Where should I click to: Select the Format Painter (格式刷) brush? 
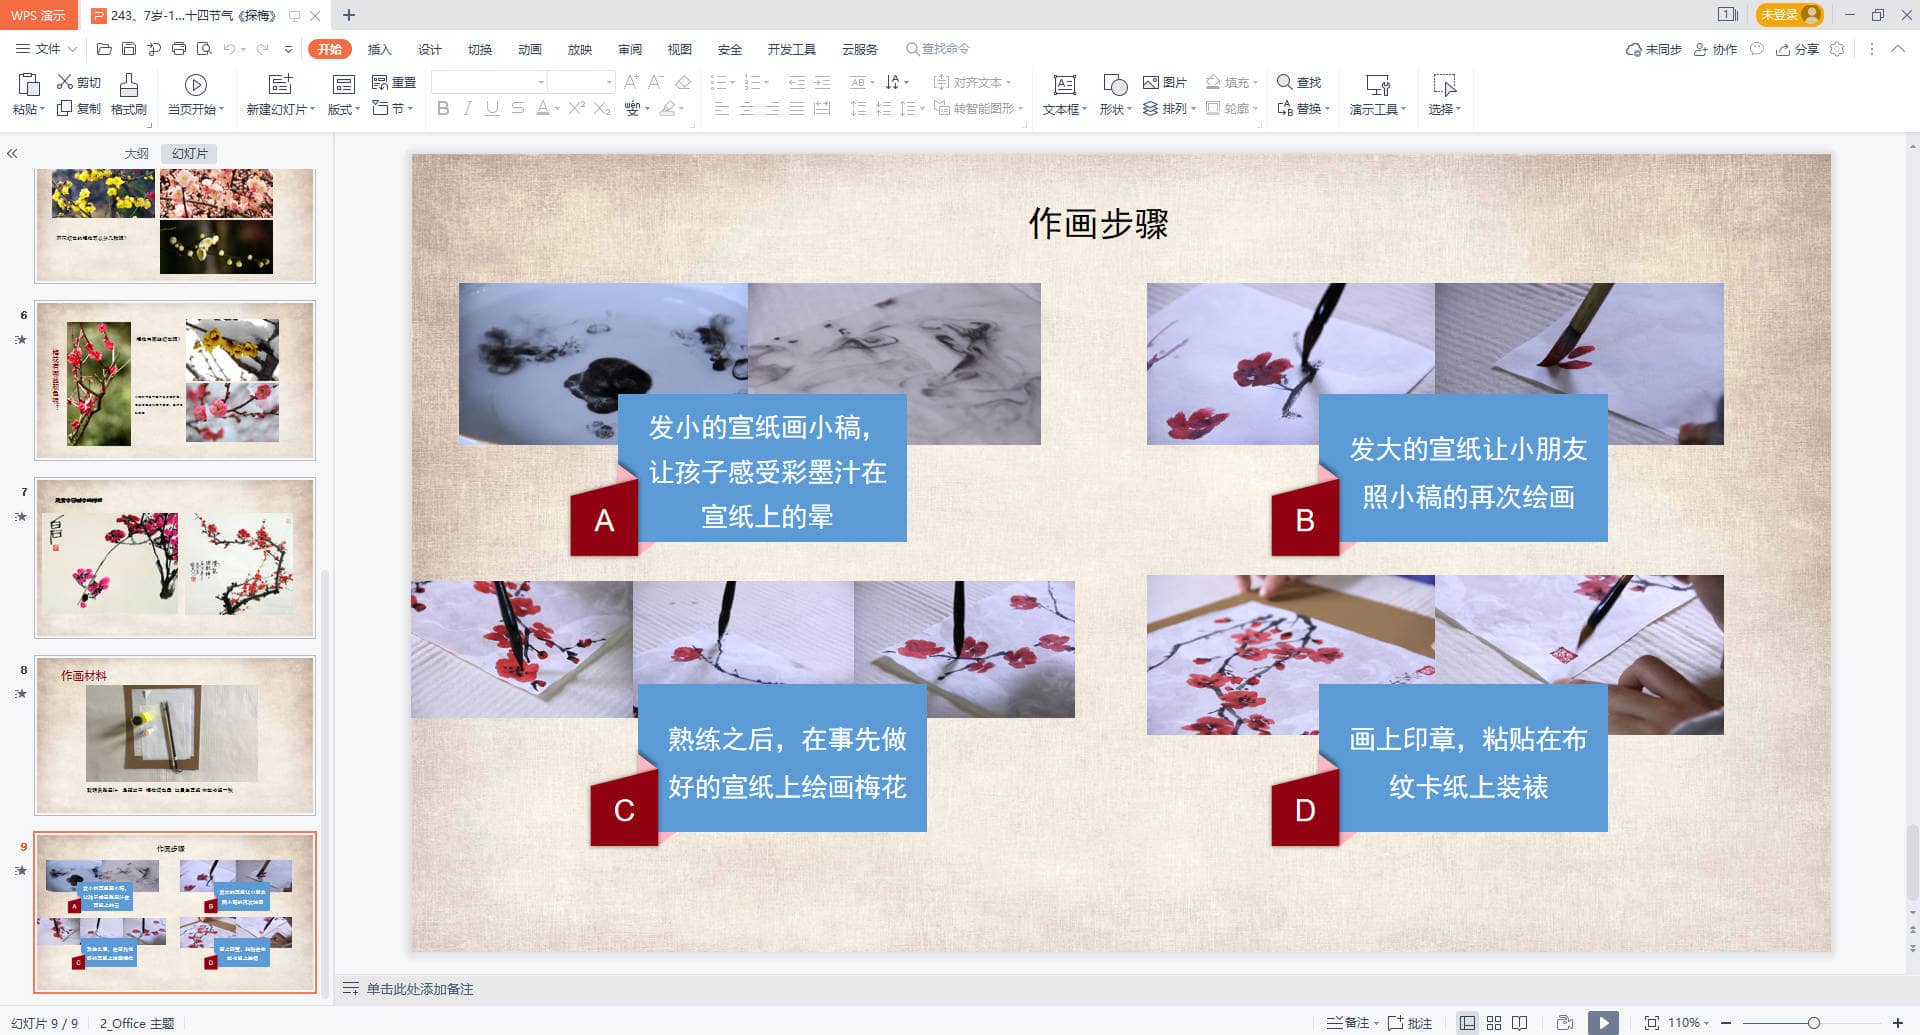click(129, 84)
